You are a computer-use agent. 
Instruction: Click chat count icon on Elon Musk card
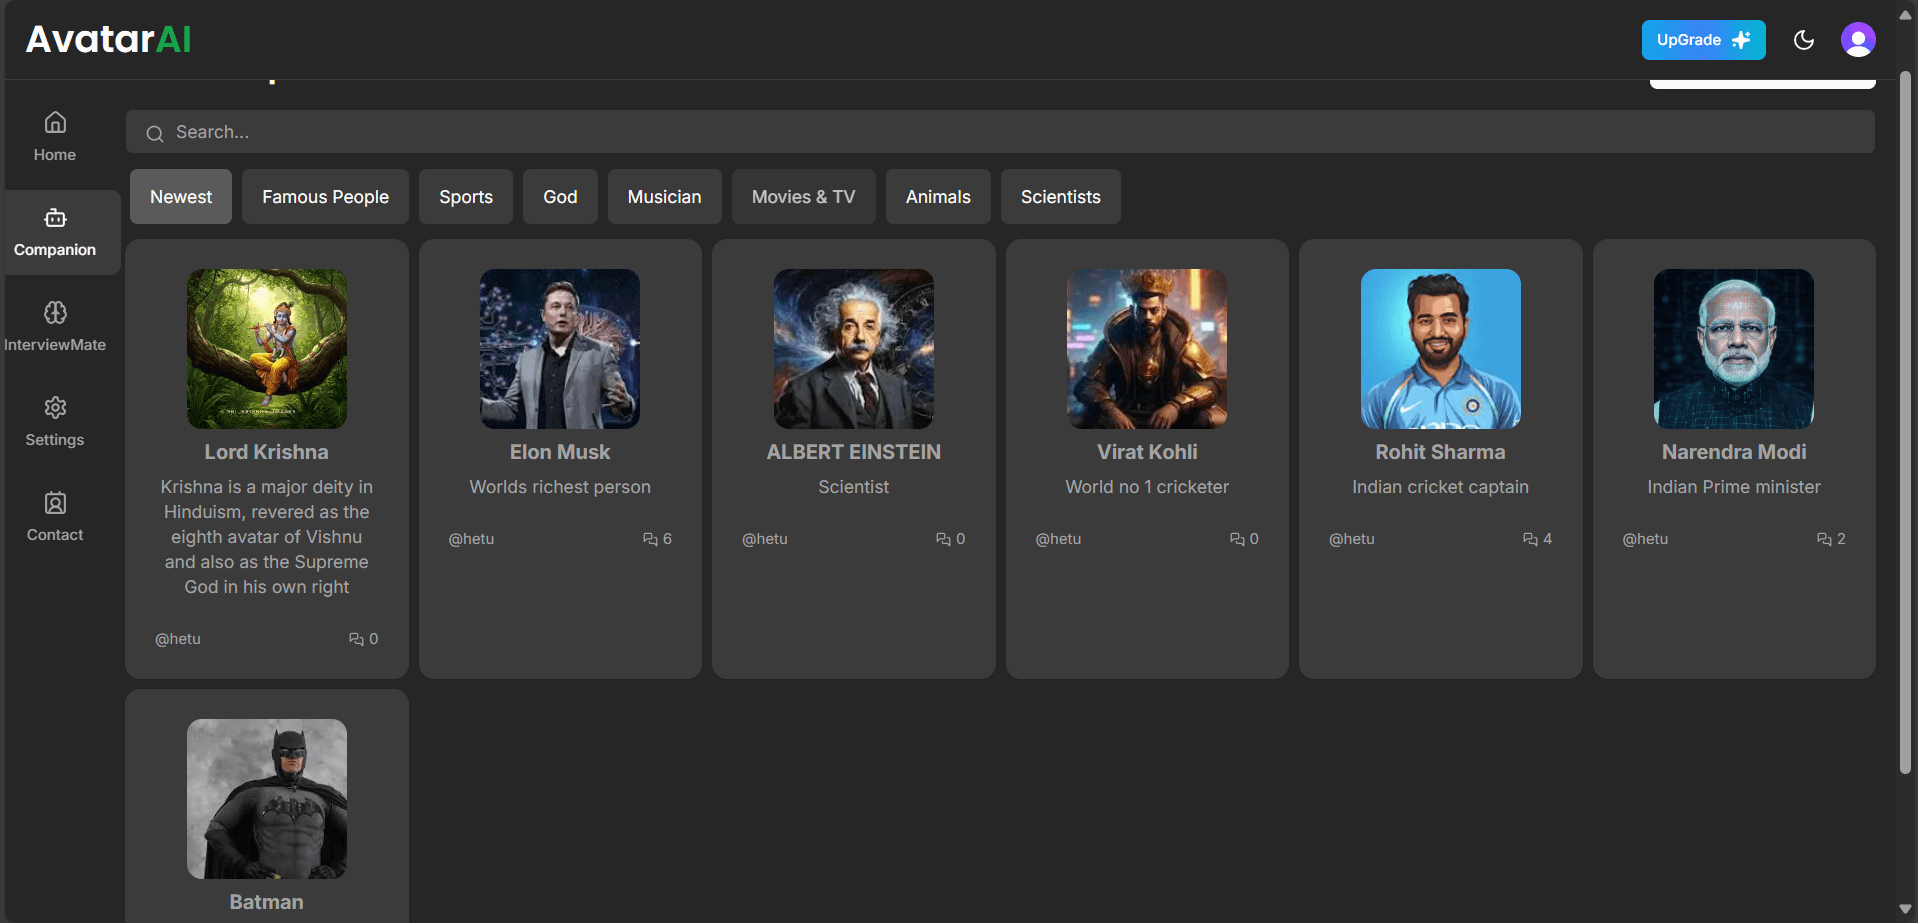650,539
